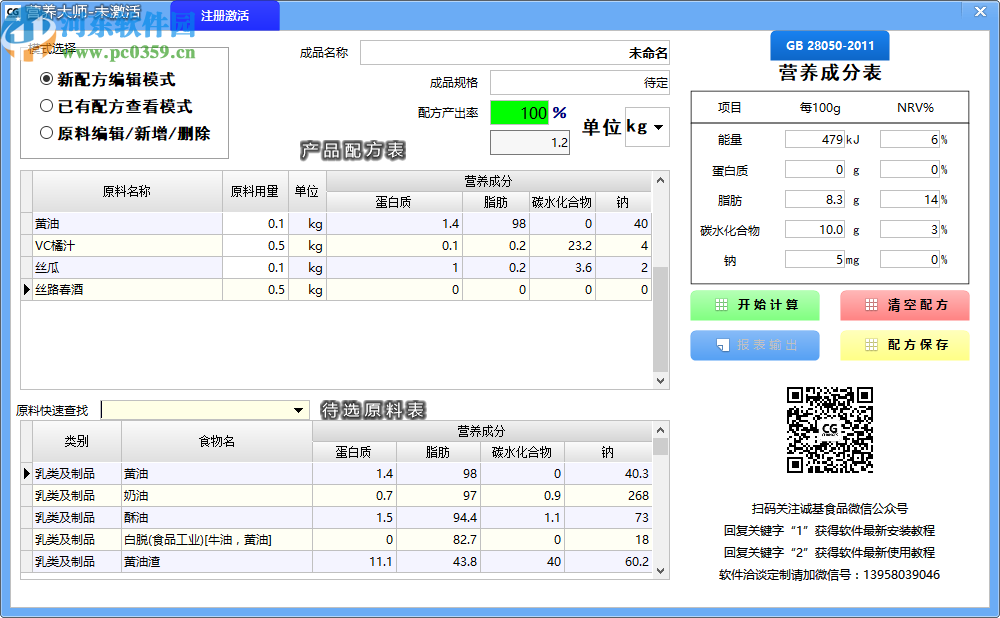Expand the 原料快速查找 combo box
The height and width of the screenshot is (618, 1000).
pyautogui.click(x=298, y=410)
